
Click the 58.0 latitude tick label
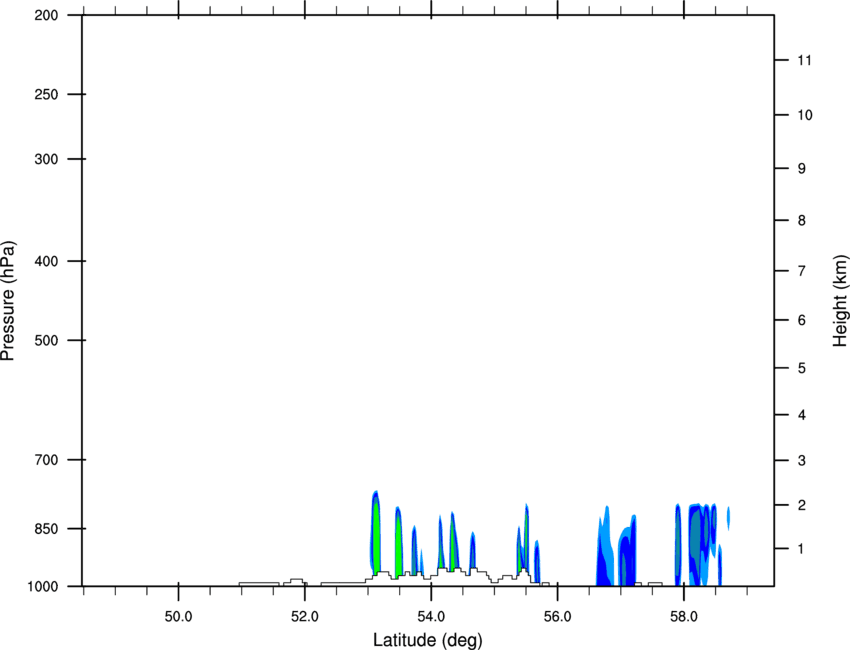[x=684, y=617]
